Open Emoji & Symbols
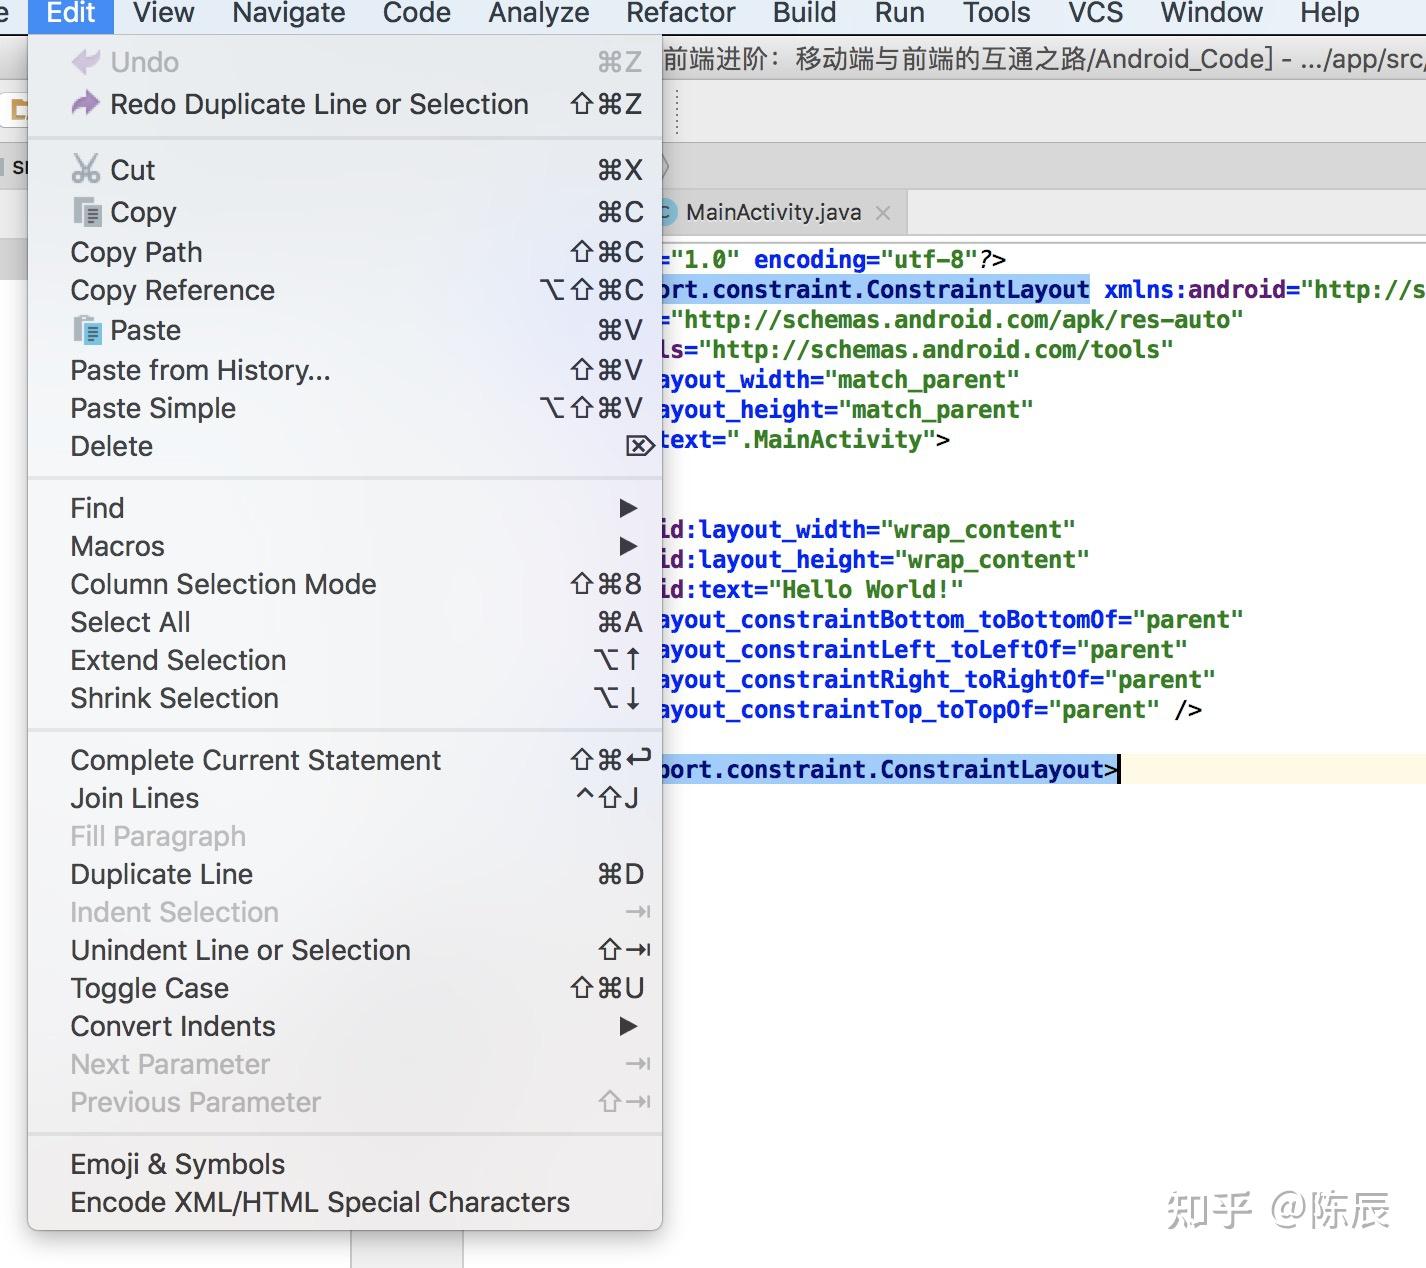Viewport: 1426px width, 1268px height. [x=345, y=1164]
